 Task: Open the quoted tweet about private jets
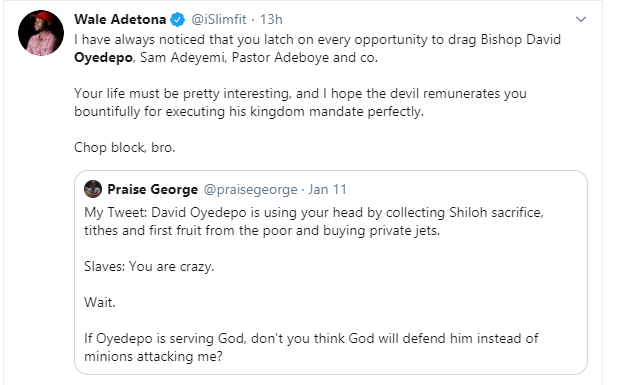click(x=331, y=272)
